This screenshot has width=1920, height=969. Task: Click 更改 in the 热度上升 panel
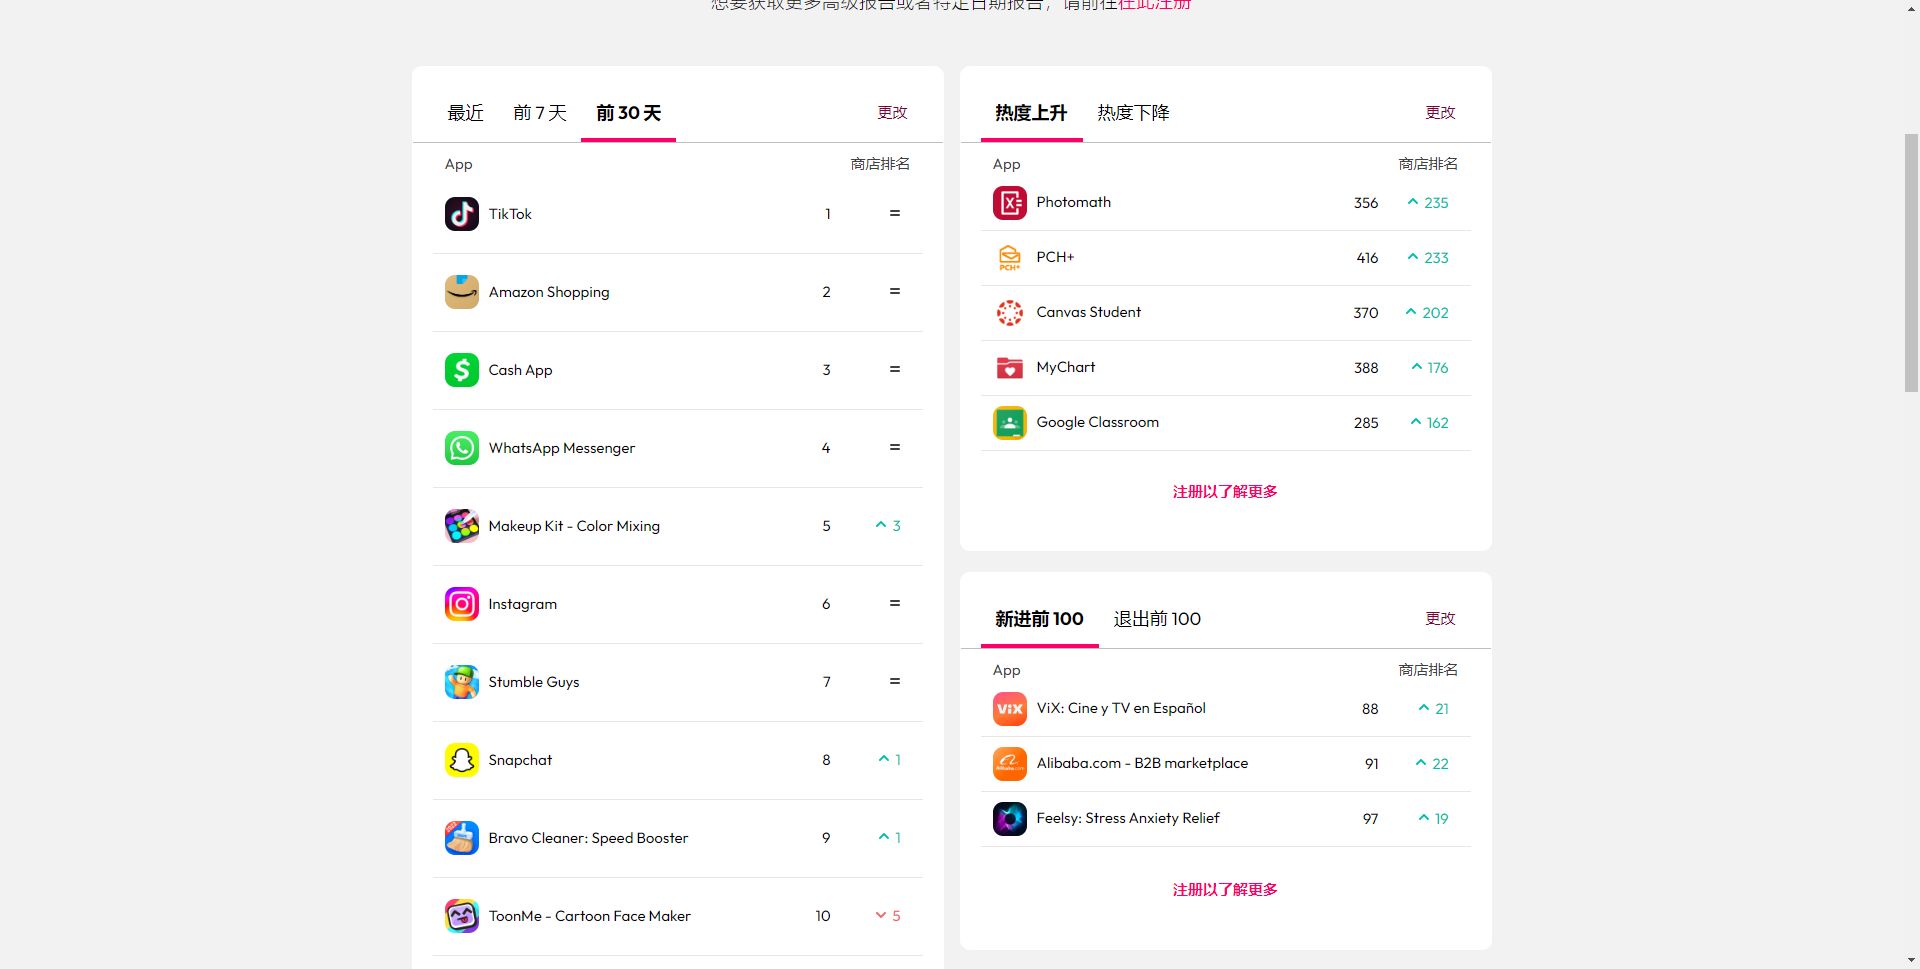coord(1440,112)
